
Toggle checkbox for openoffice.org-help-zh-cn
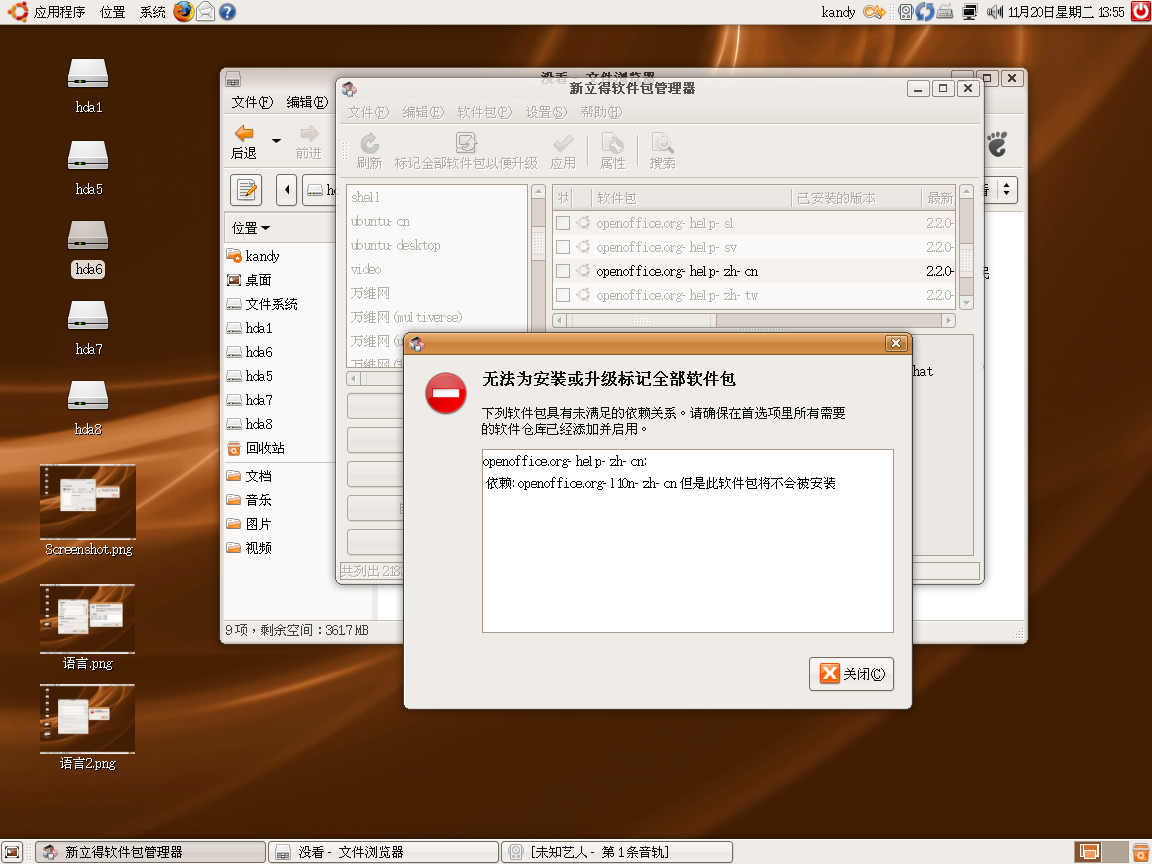click(564, 271)
